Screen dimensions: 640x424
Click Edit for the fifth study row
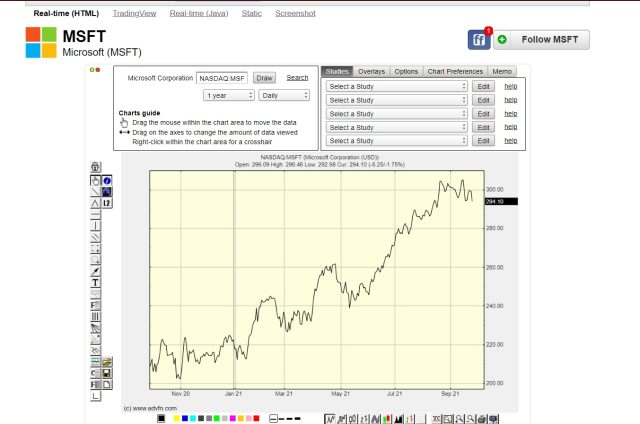[x=483, y=141]
